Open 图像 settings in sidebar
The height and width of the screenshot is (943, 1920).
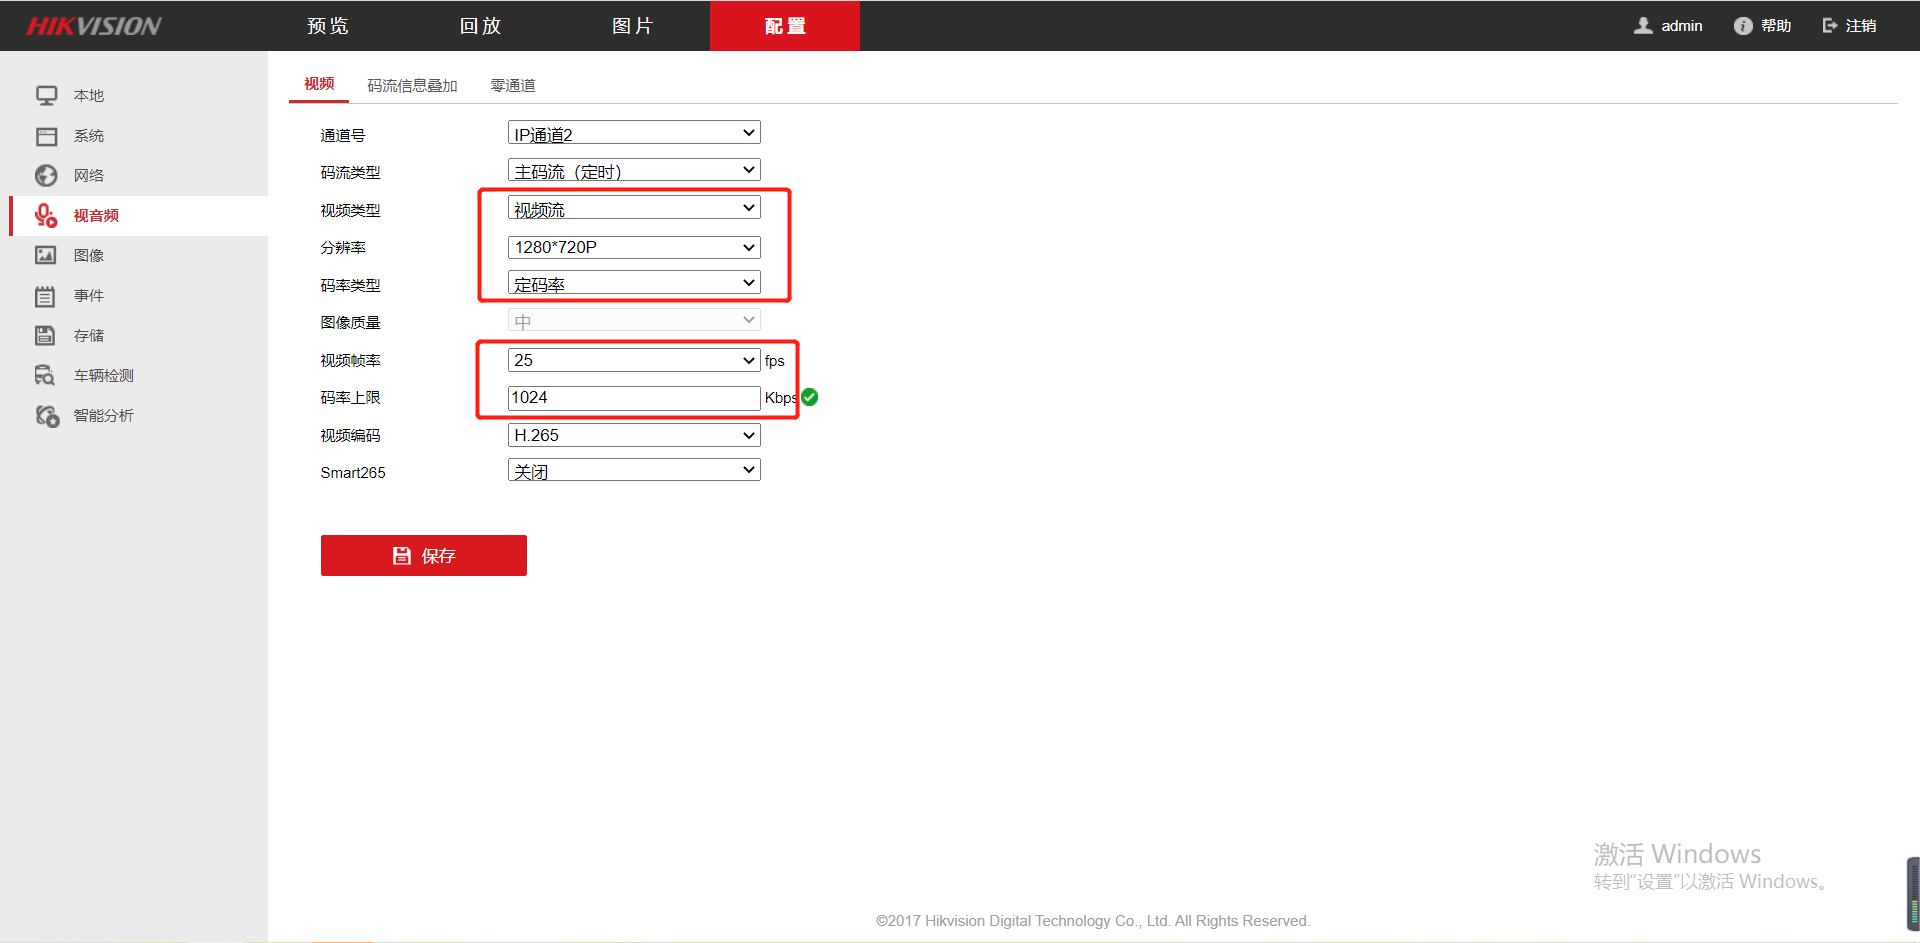point(89,256)
